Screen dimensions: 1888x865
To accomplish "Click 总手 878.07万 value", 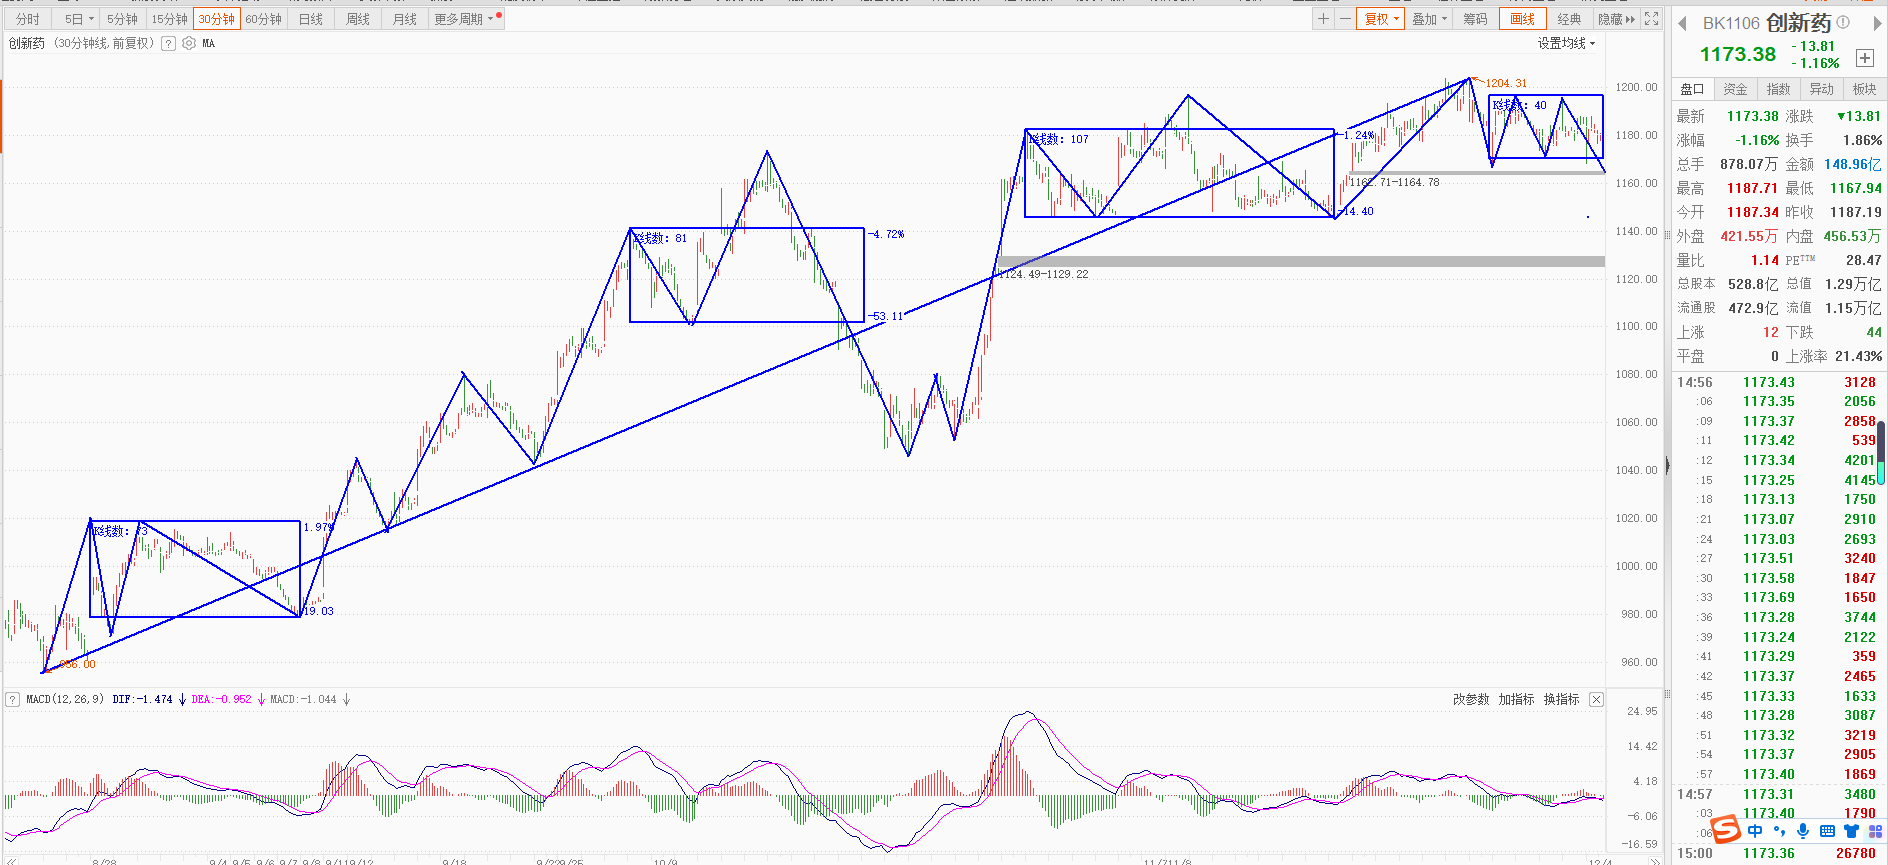I will [1749, 164].
